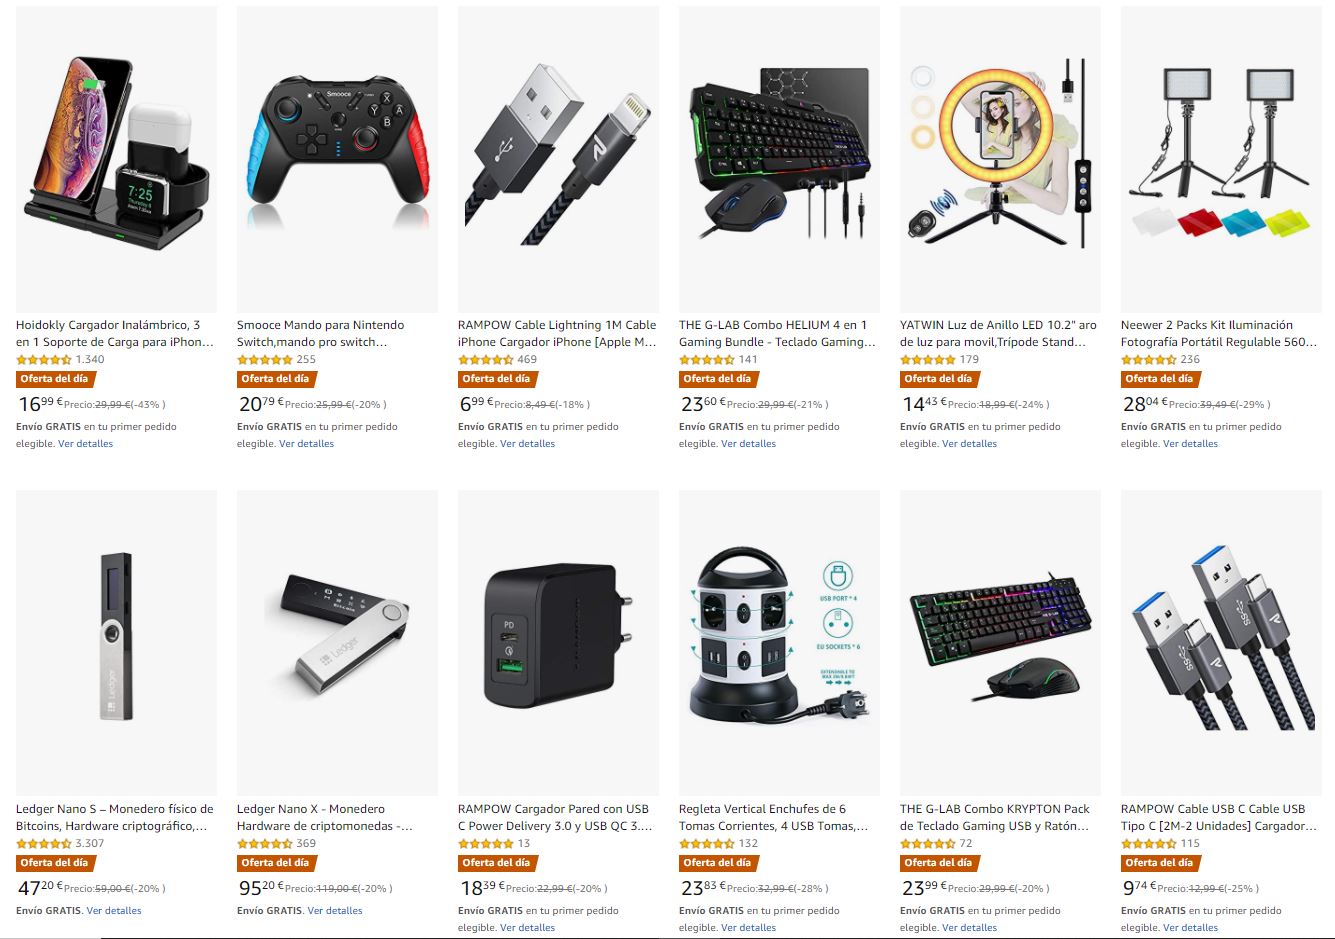This screenshot has width=1335, height=939.
Task: Click the 469 reviews count on RAMPOW cable
Action: click(527, 360)
